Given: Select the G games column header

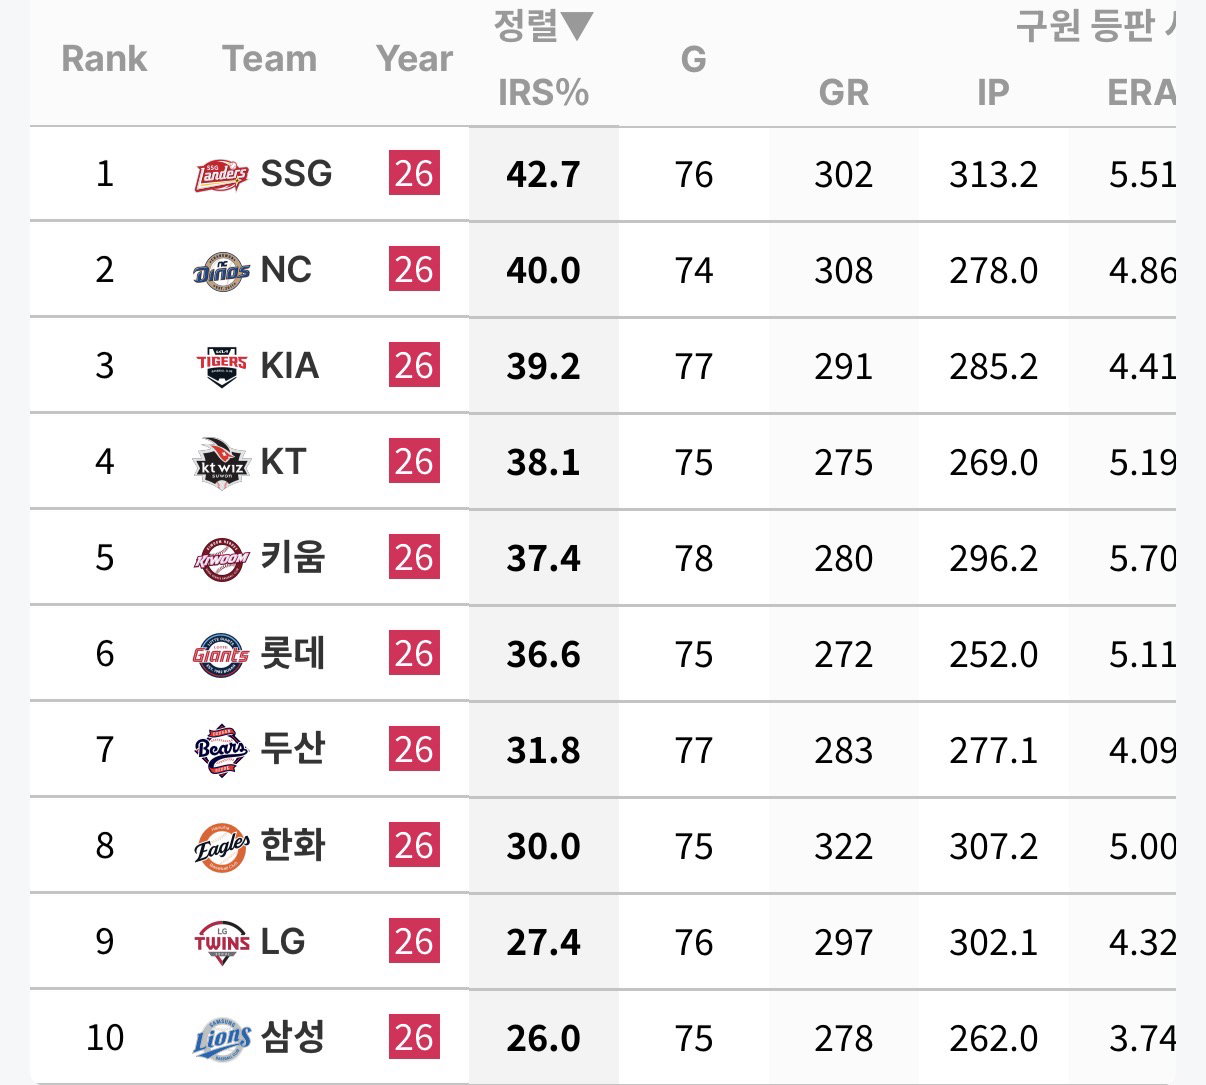Looking at the screenshot, I should click(x=693, y=60).
